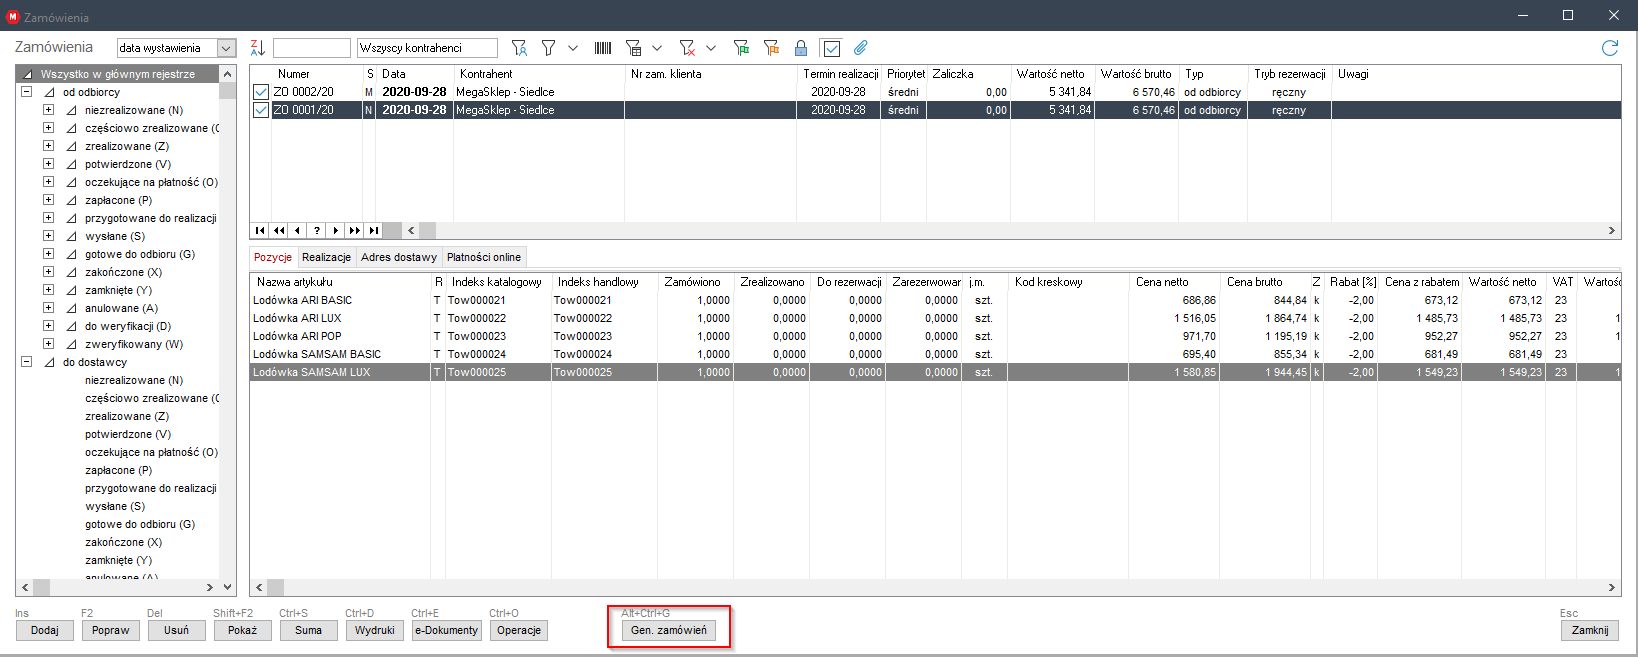Jump forward a page with double-right arrows
The height and width of the screenshot is (659, 1638).
click(x=354, y=230)
